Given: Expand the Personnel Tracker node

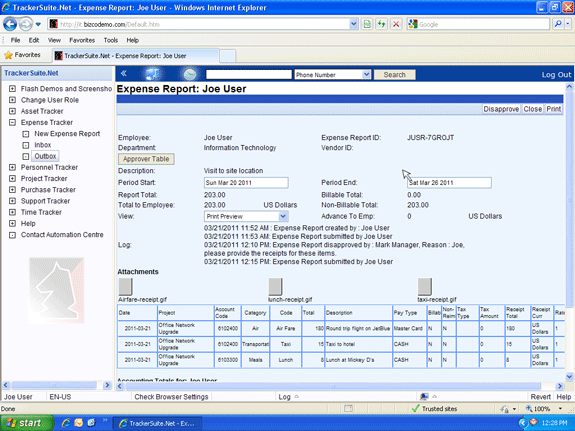Looking at the screenshot, I should pos(12,167).
